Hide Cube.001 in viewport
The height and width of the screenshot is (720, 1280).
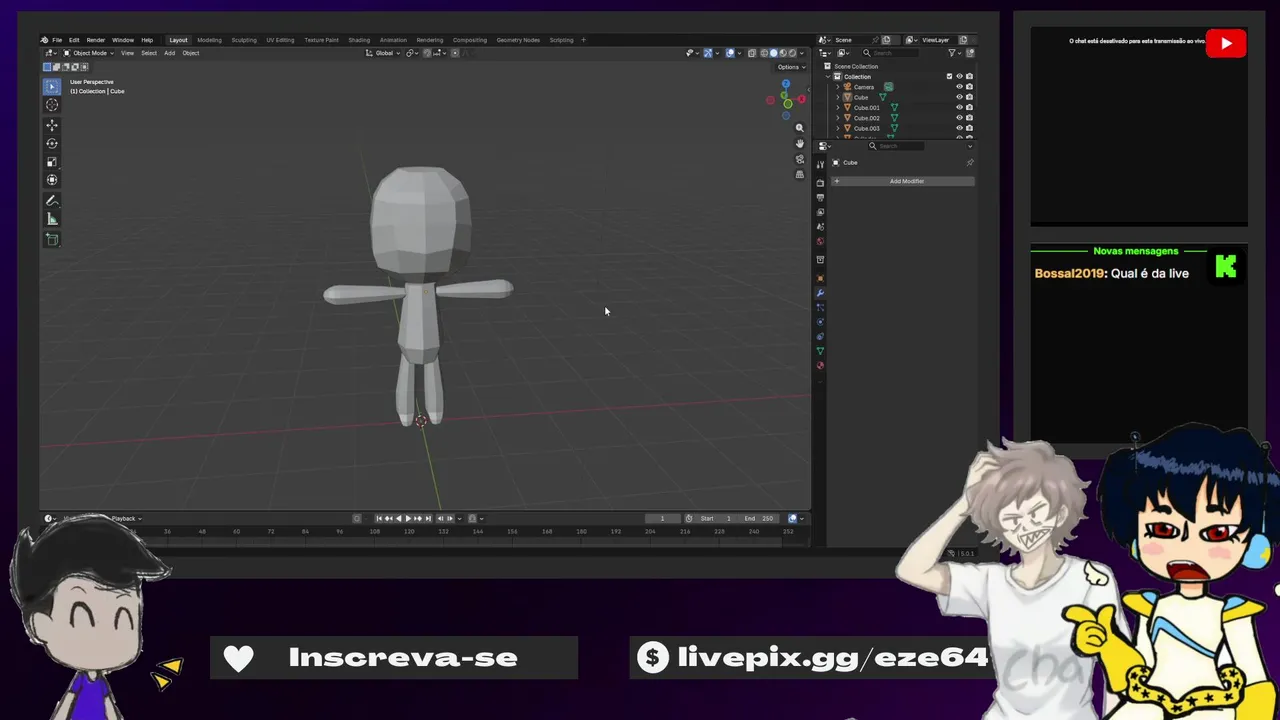click(x=959, y=107)
